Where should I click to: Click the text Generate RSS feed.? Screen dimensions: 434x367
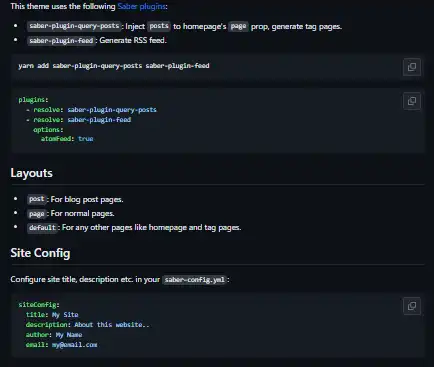tap(133, 40)
